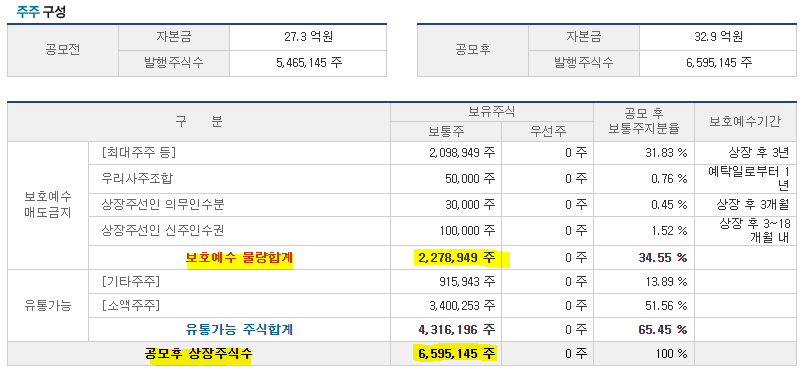This screenshot has width=807, height=370.
Task: Click the 구 분 column header
Action: (x=199, y=122)
